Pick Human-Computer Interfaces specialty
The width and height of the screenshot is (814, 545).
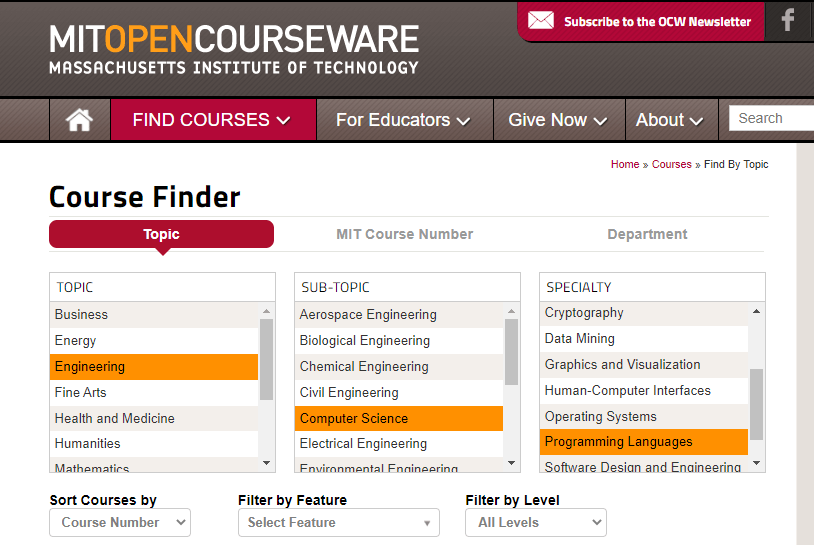[644, 390]
